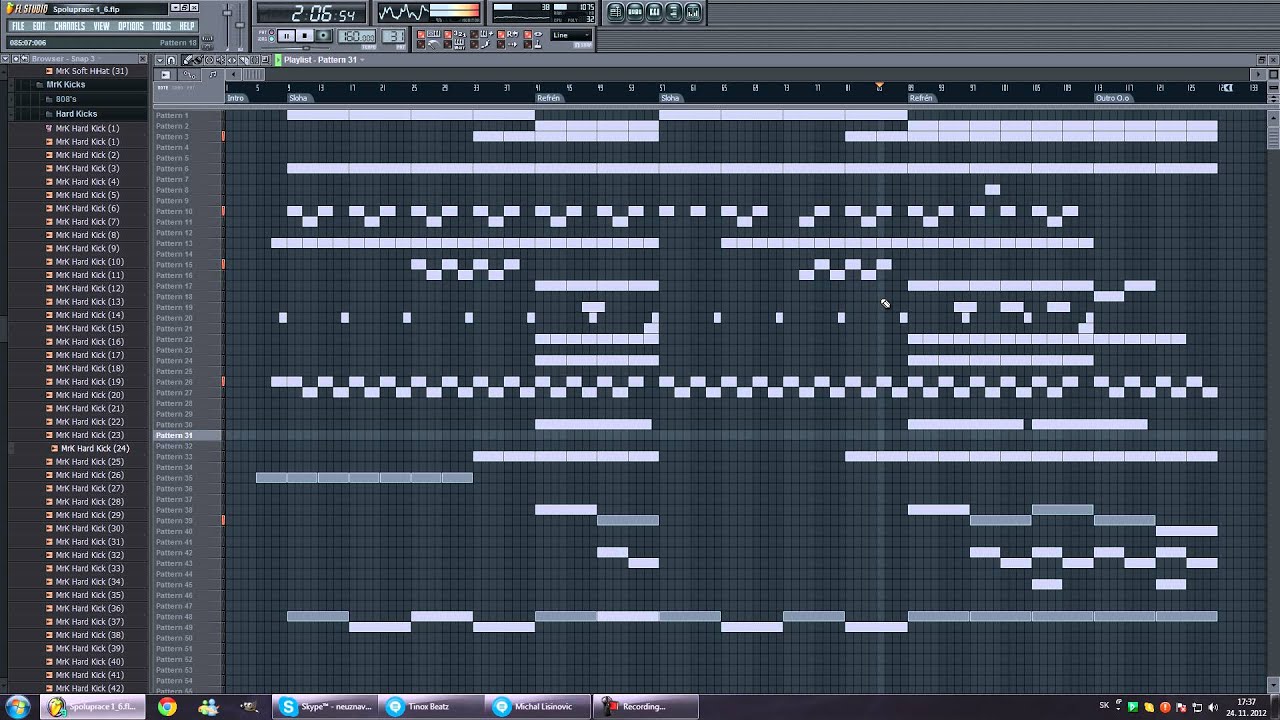This screenshot has width=1280, height=720.
Task: Open the mixer shortcut icon
Action: point(693,12)
